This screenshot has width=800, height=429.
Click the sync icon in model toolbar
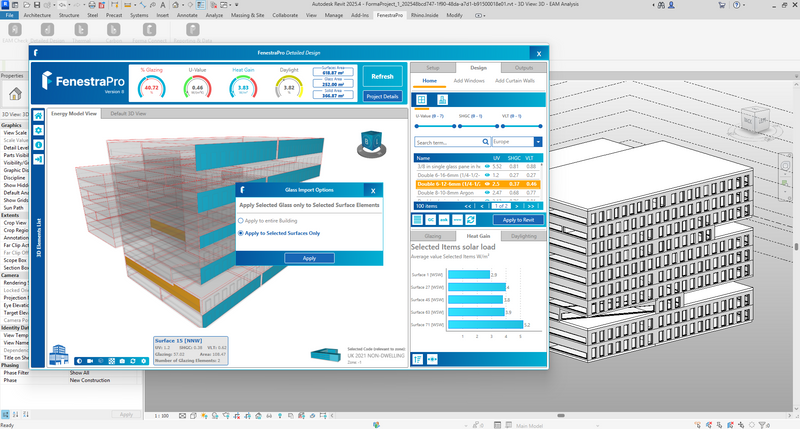(x=133, y=361)
